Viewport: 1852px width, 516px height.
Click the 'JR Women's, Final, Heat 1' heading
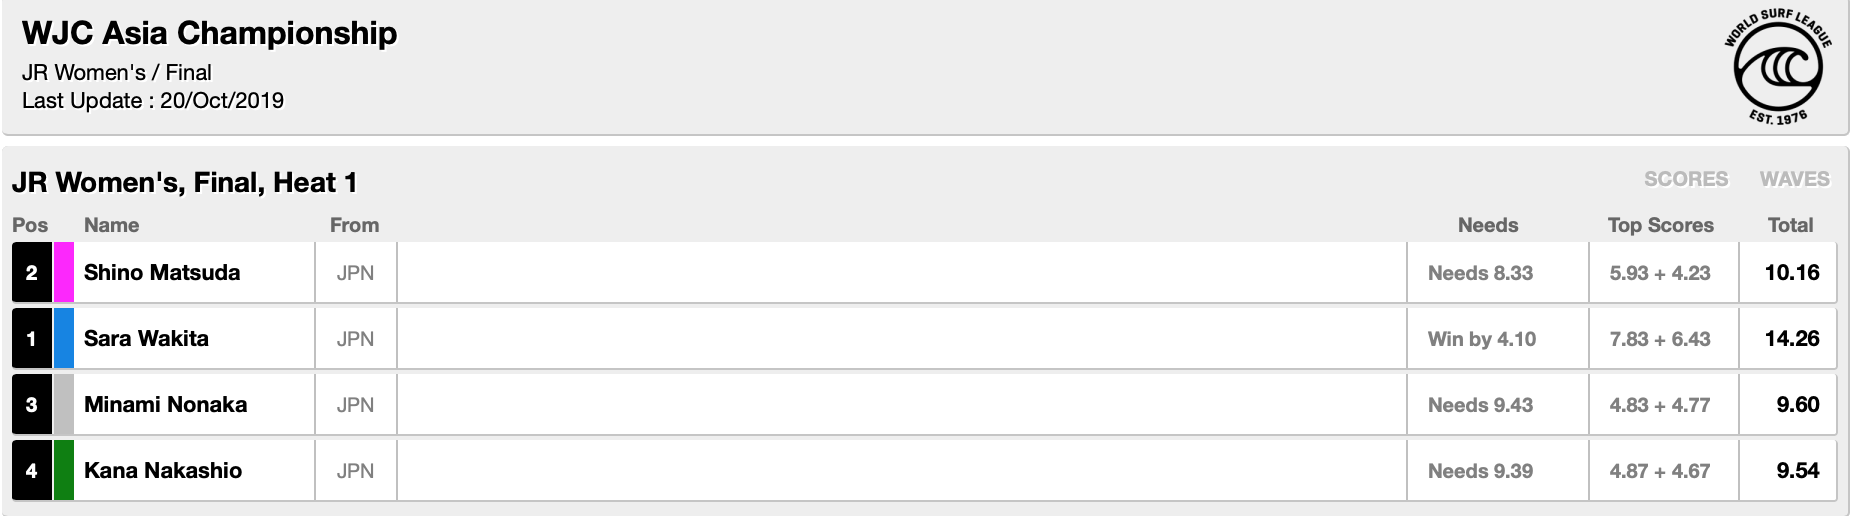[185, 183]
